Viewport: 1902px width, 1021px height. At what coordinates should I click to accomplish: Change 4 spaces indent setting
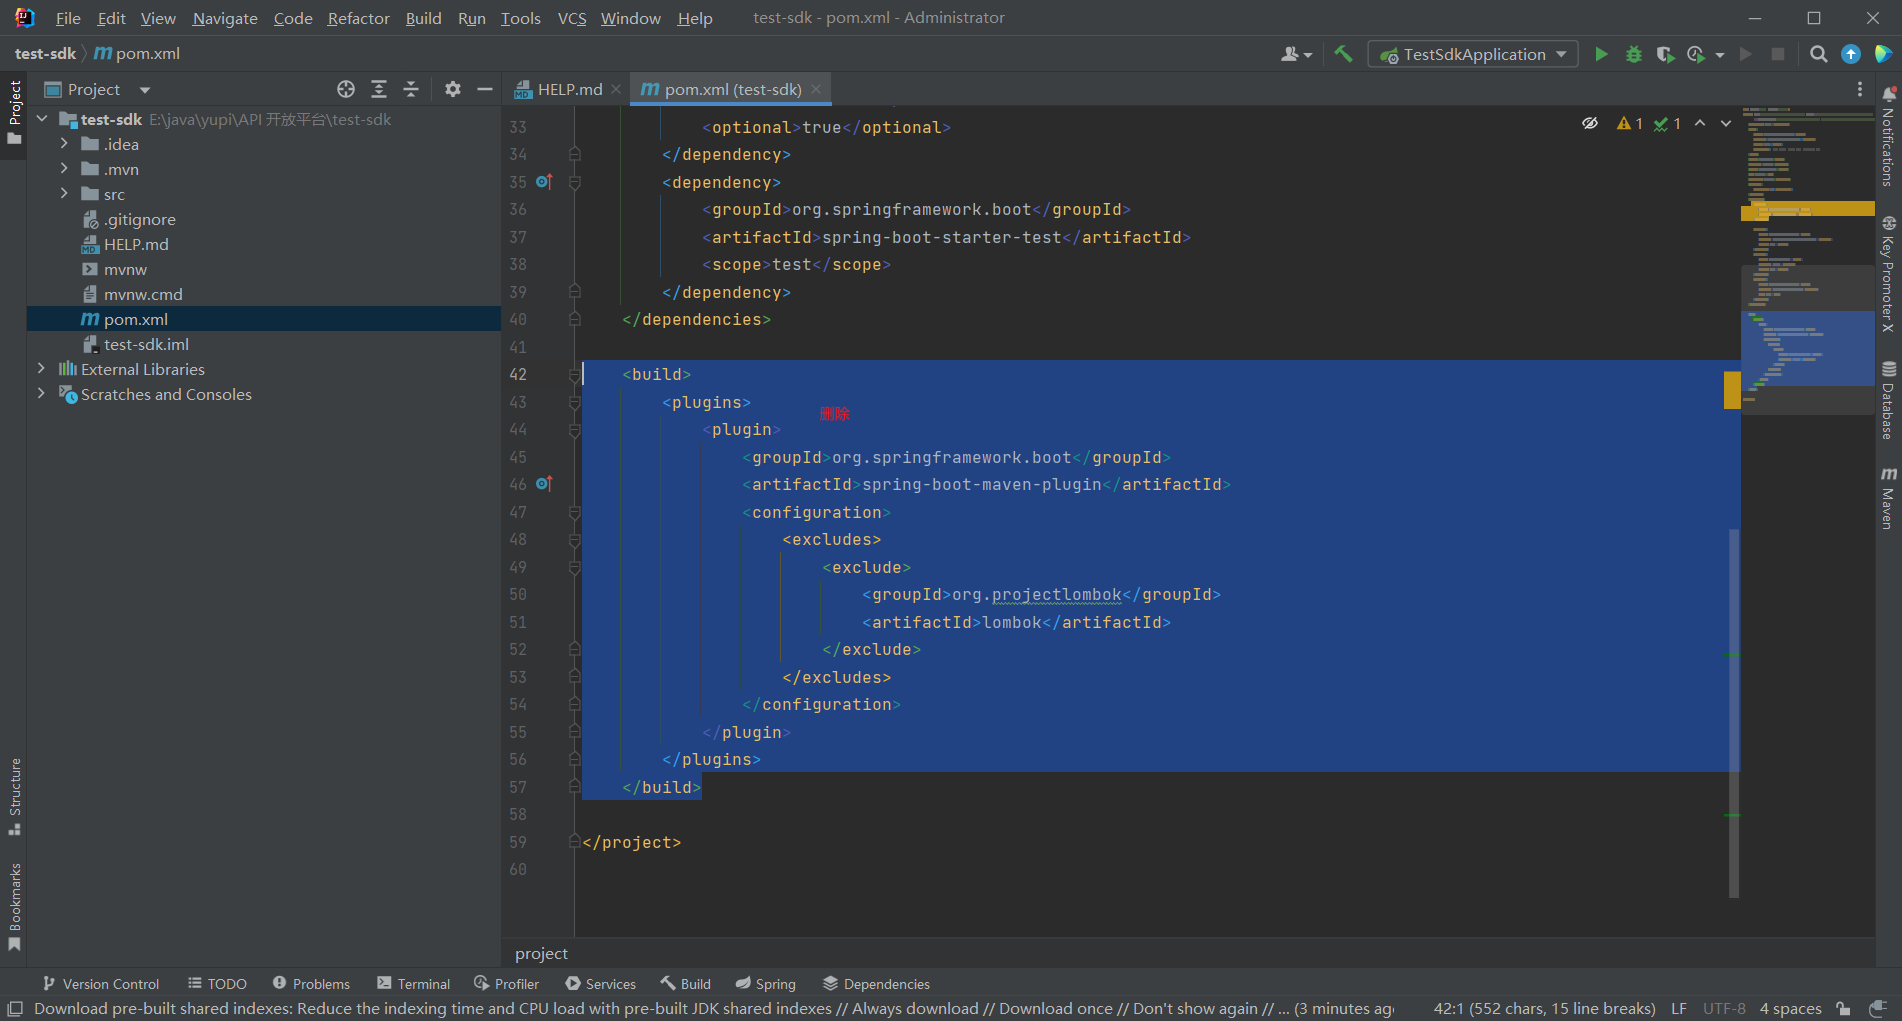tap(1790, 1008)
